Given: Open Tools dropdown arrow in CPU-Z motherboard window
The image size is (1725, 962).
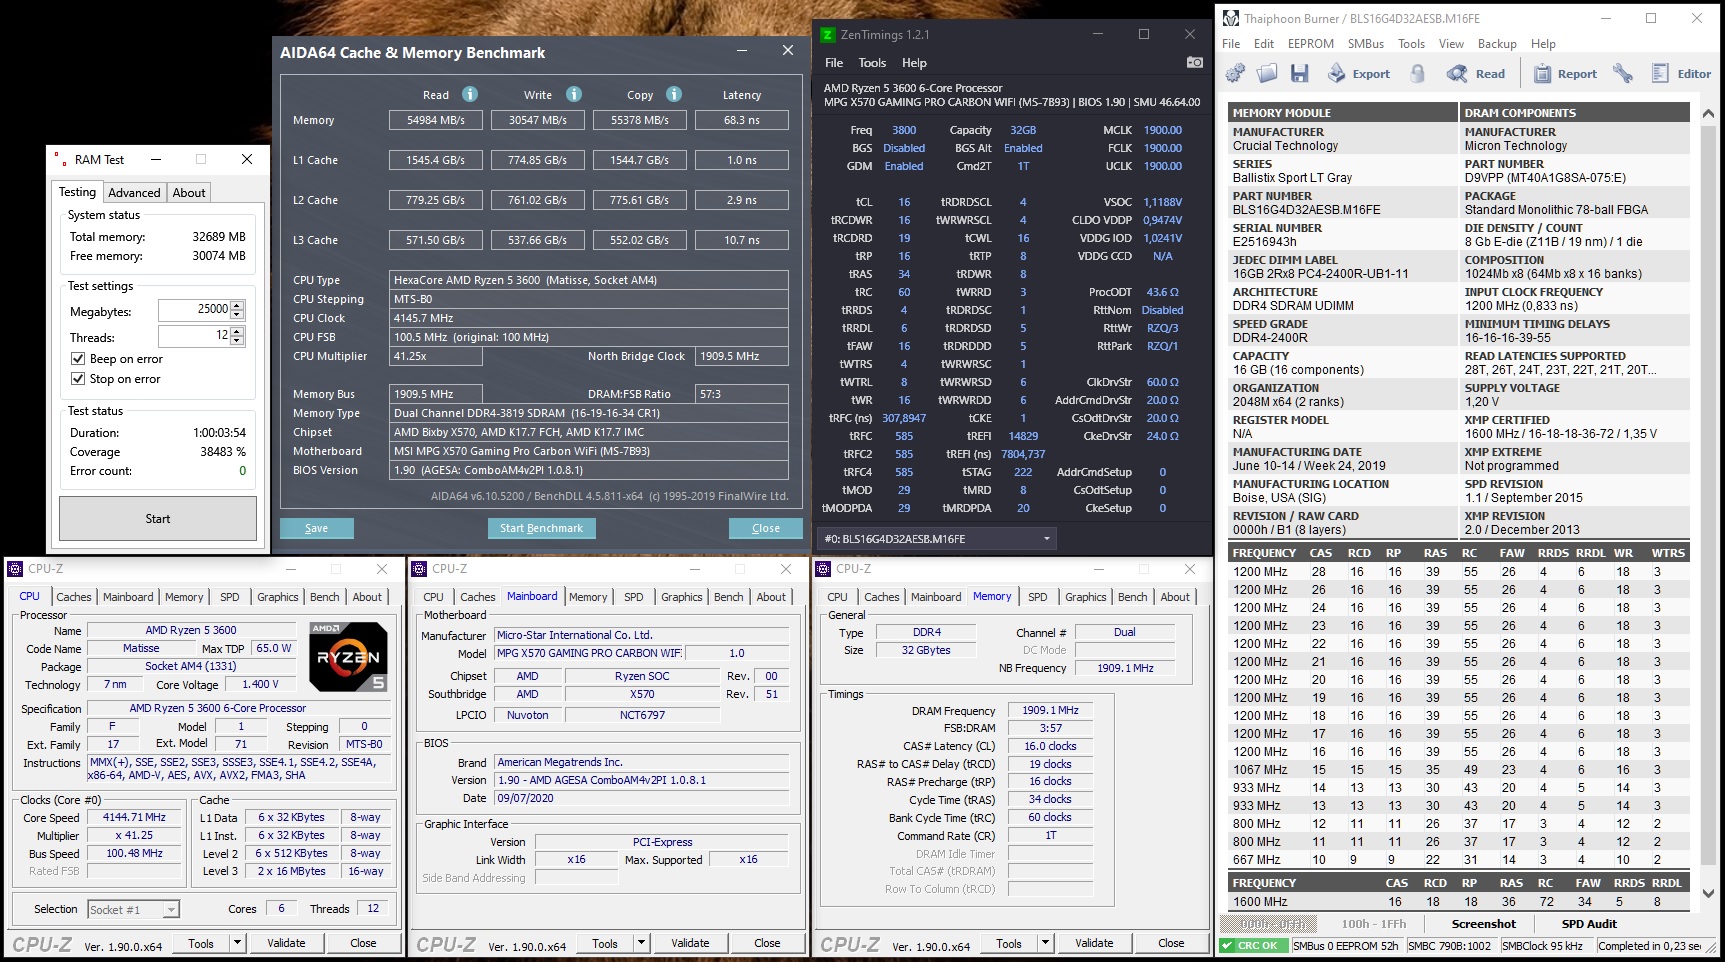Looking at the screenshot, I should tap(641, 942).
